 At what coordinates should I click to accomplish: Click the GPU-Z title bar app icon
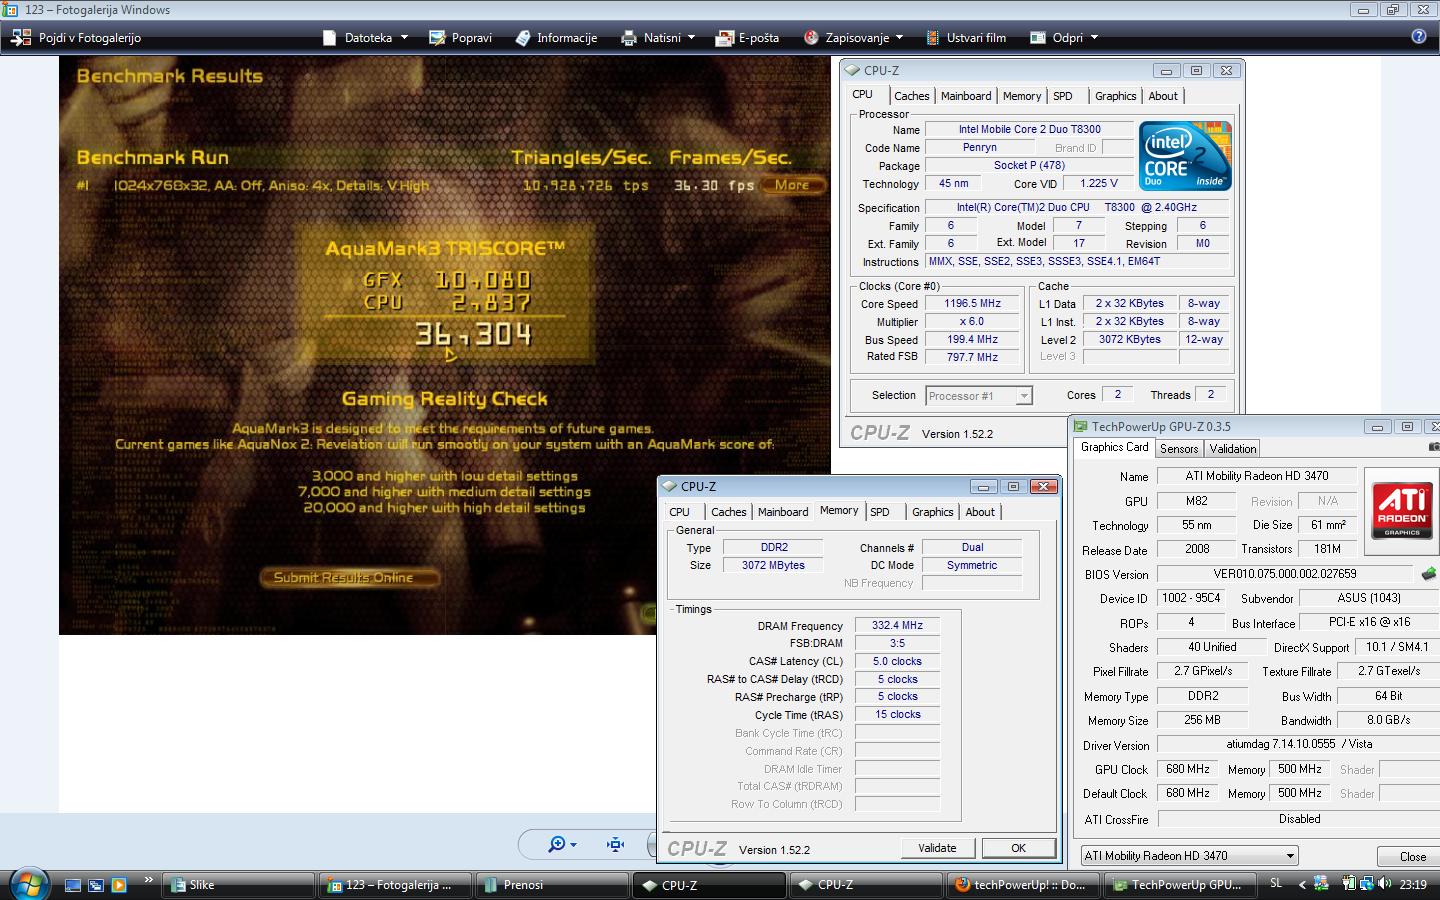click(1080, 426)
